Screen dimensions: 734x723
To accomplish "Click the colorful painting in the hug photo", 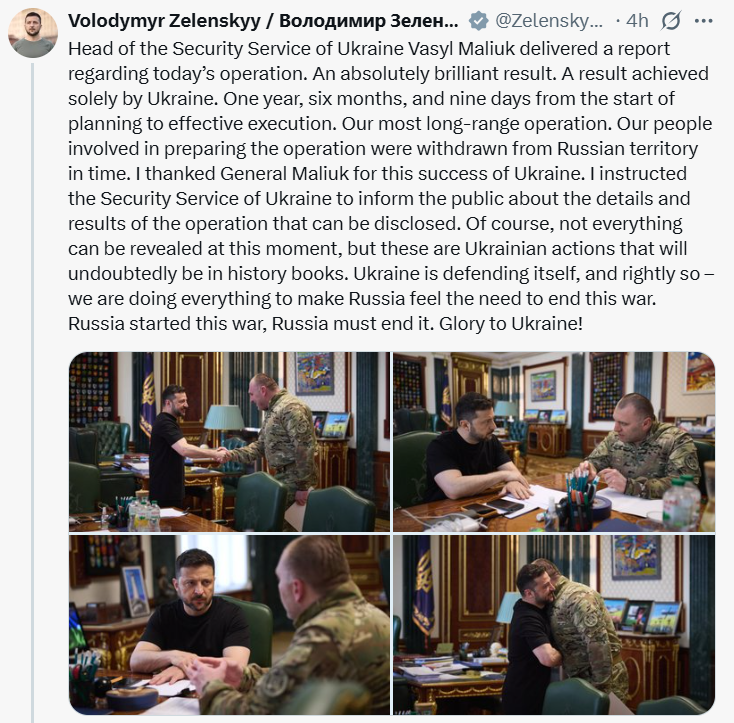I will click(636, 556).
